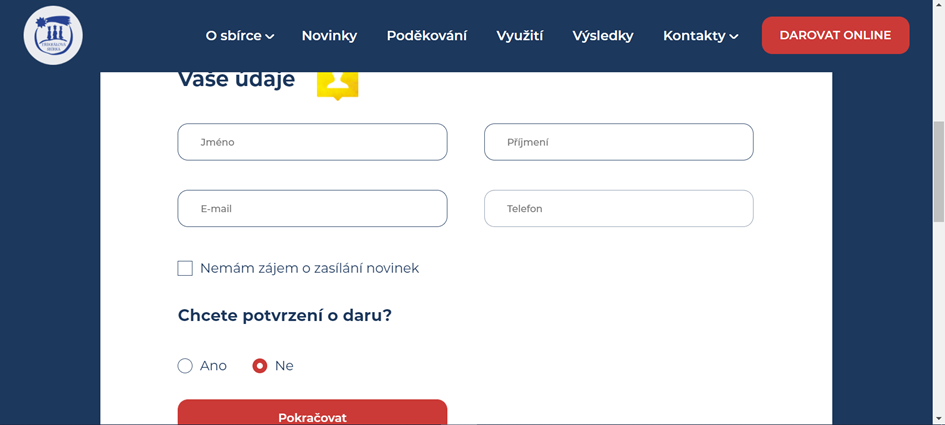Focus the Jméno input field

click(312, 142)
